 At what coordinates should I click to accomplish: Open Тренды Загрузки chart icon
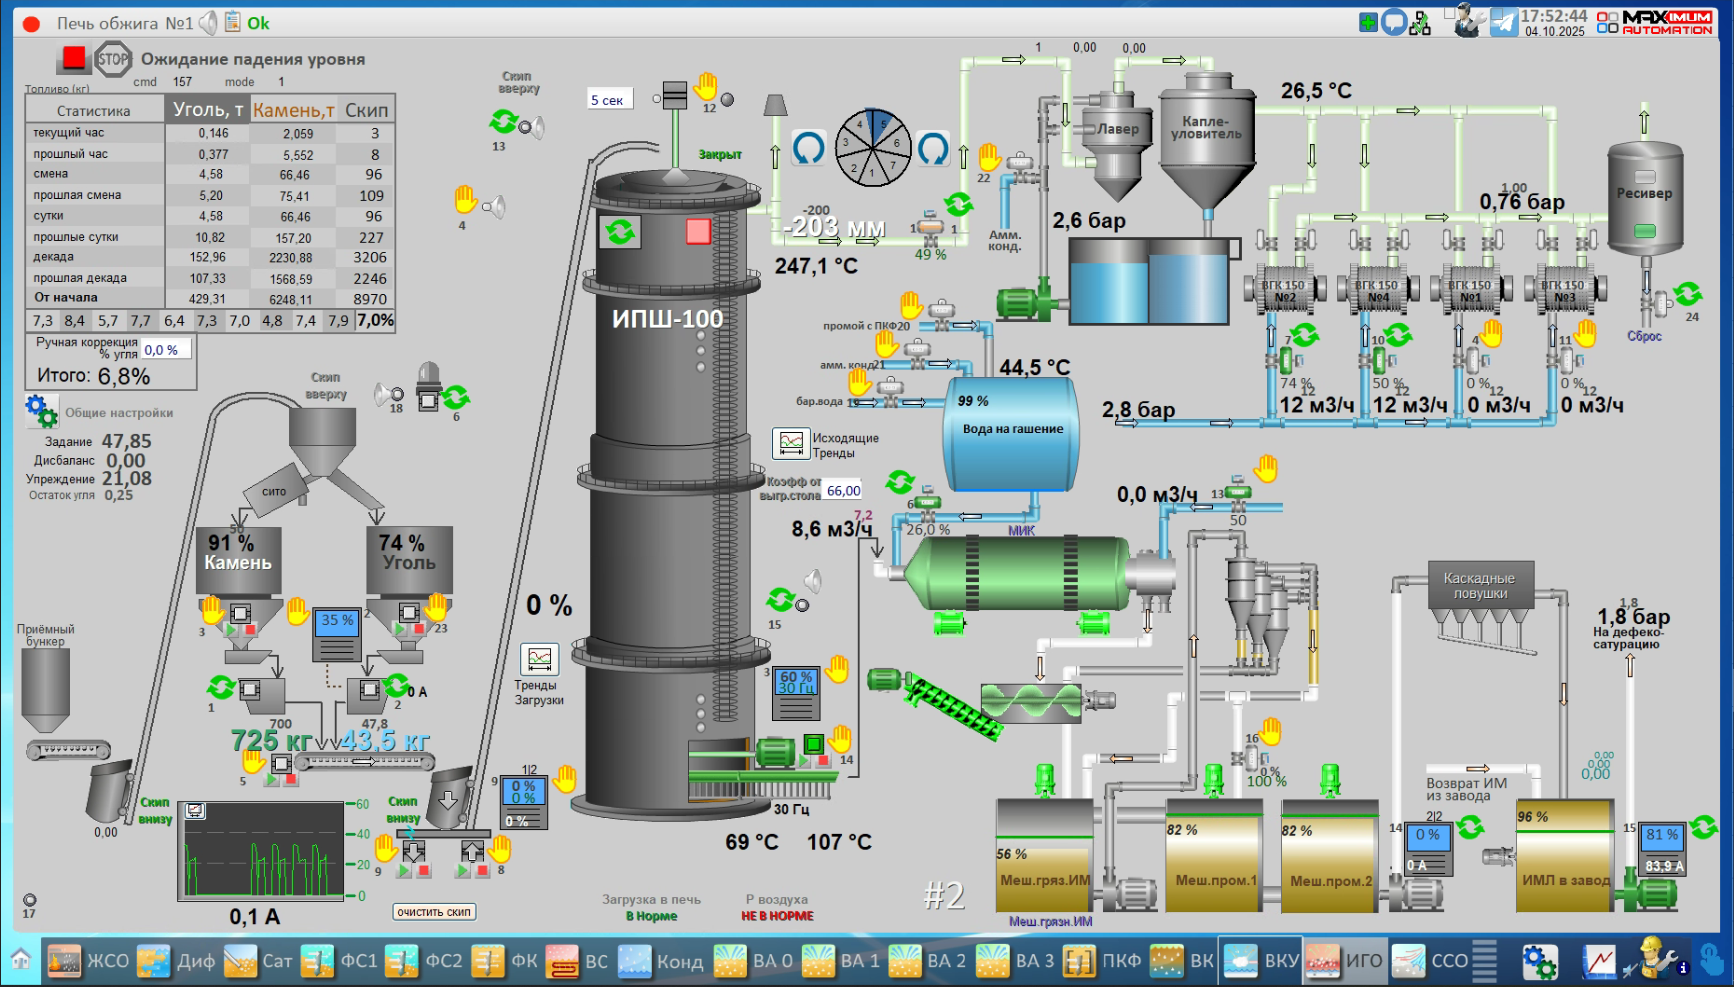click(x=539, y=659)
